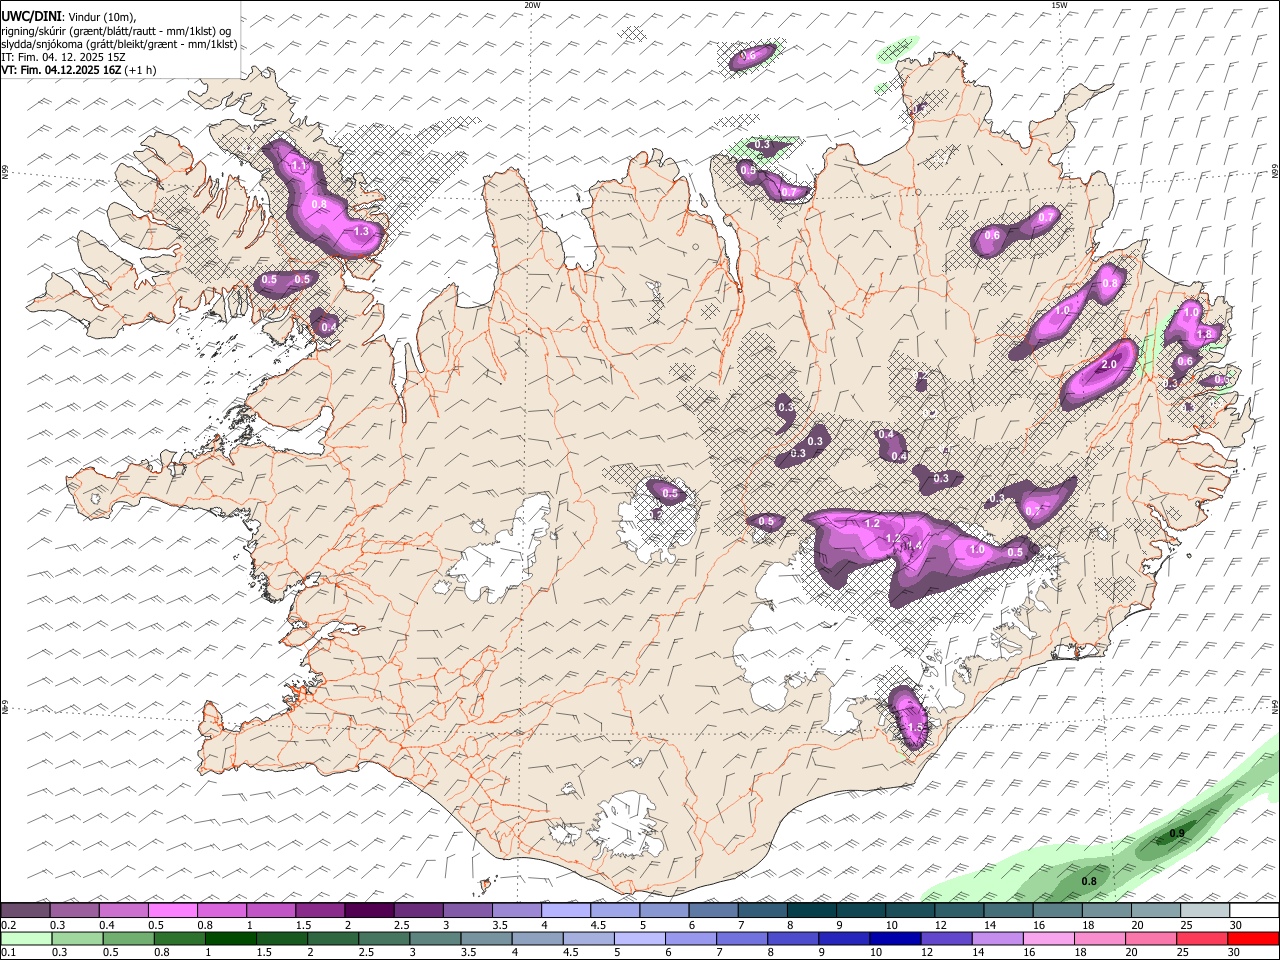This screenshot has height=960, width=1280.
Task: Click the light pink 16 swatch in the lower legend
Action: [x=1049, y=938]
